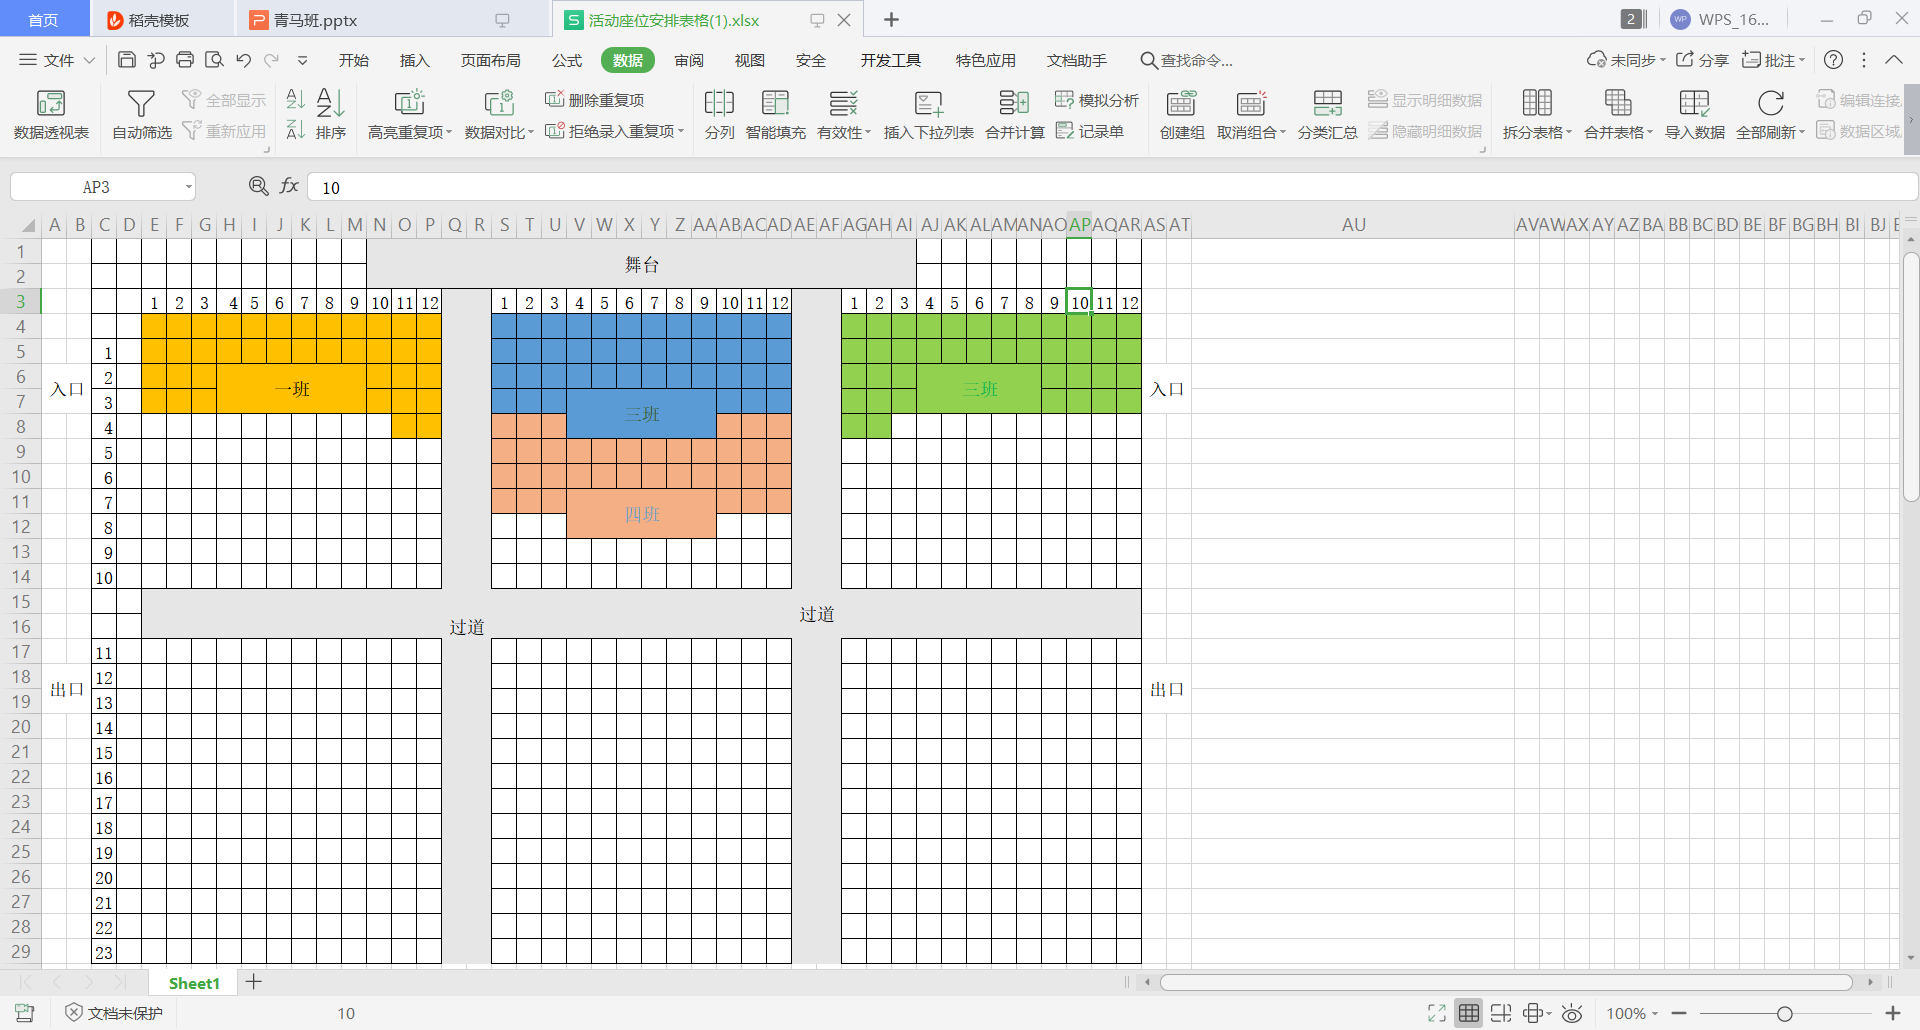
Task: Open the What-If Analysis (模拟分析) menu
Action: click(x=1097, y=100)
